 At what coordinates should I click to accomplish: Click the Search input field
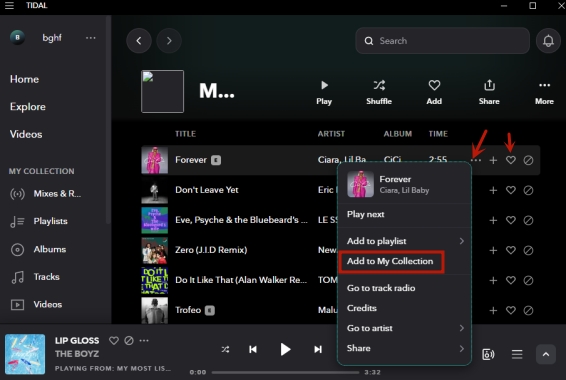click(x=443, y=41)
